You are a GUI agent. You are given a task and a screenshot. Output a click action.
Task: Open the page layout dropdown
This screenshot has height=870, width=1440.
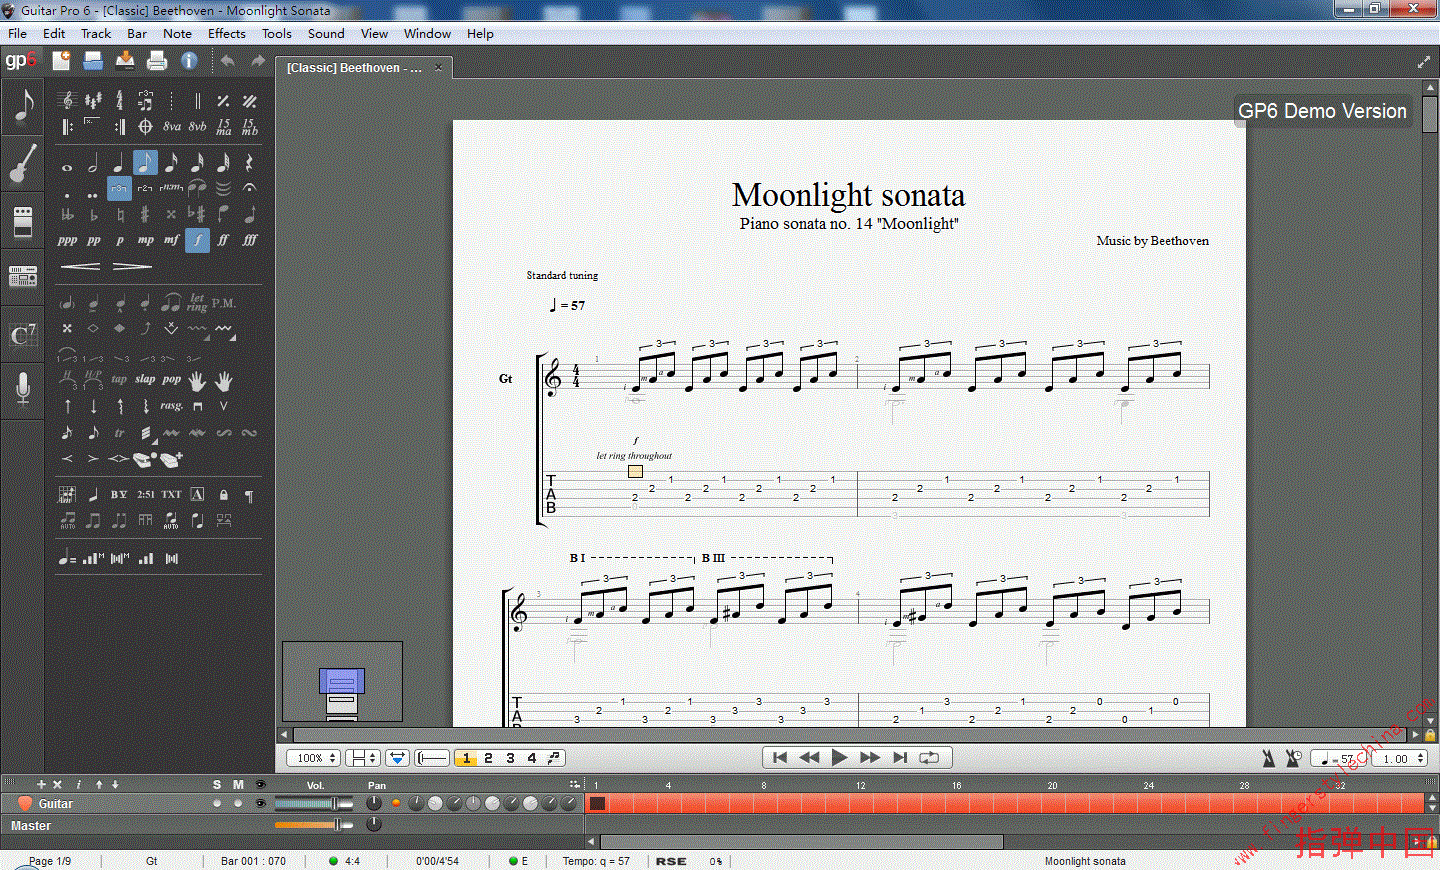362,758
